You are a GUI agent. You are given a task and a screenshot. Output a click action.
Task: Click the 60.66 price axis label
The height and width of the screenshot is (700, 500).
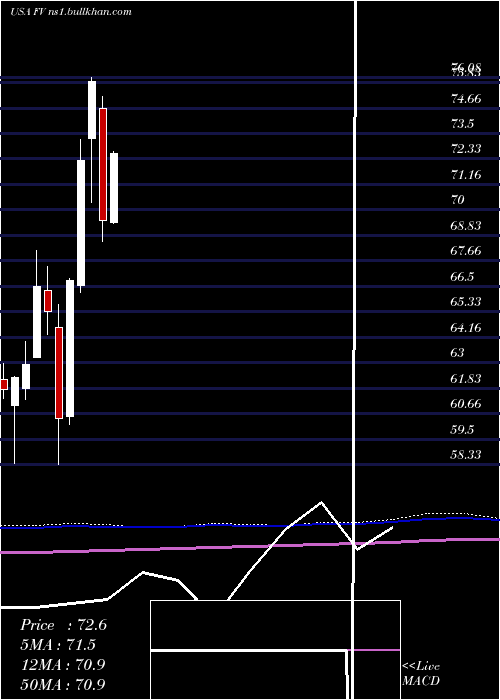pyautogui.click(x=466, y=404)
